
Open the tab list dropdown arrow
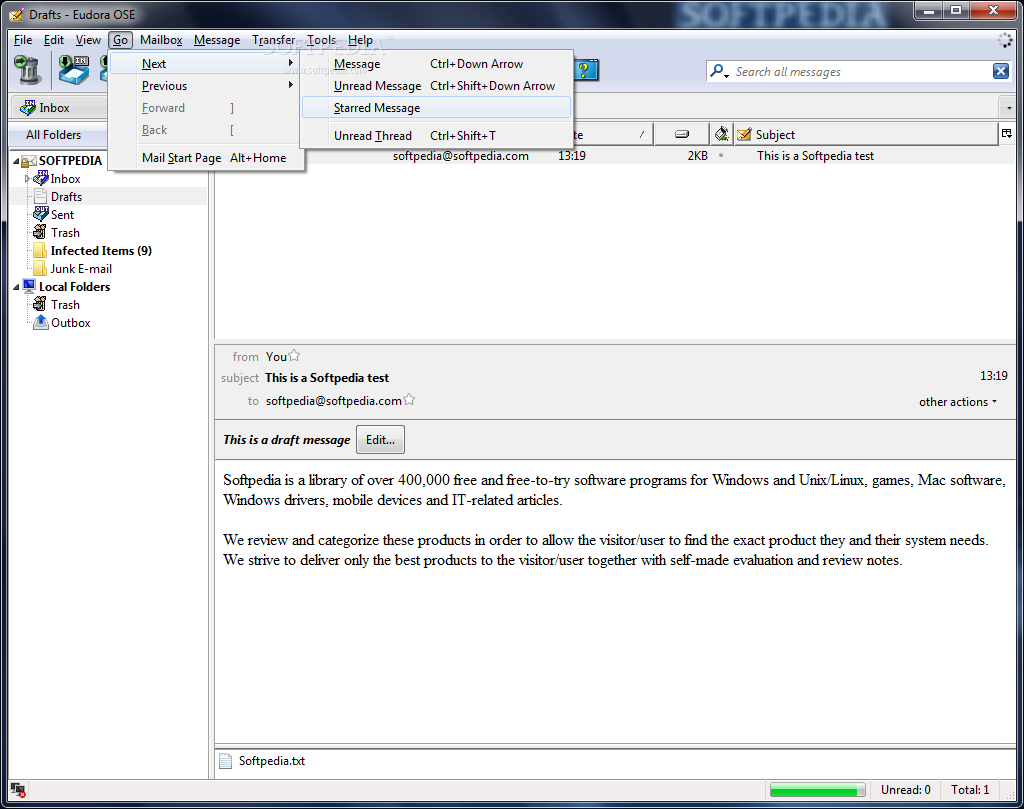click(1009, 108)
